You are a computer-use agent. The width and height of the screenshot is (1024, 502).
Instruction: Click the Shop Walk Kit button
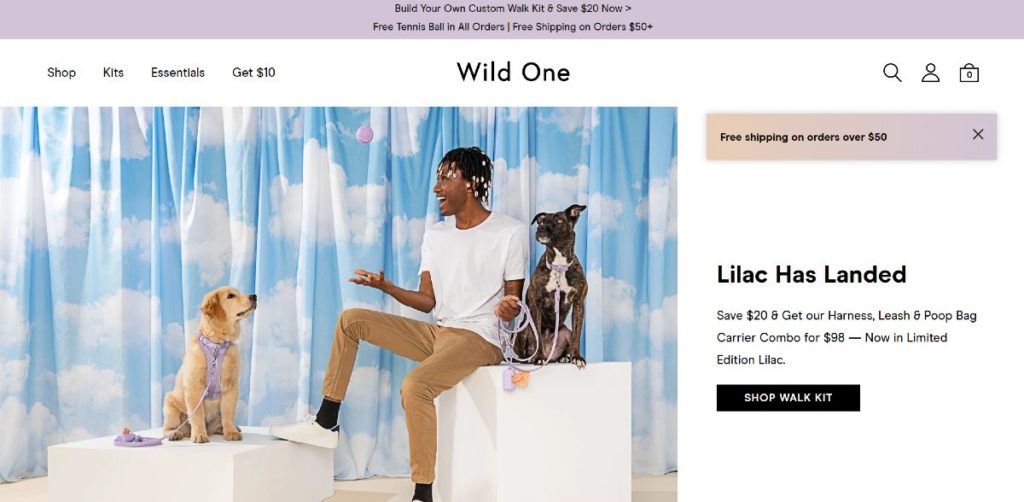788,398
